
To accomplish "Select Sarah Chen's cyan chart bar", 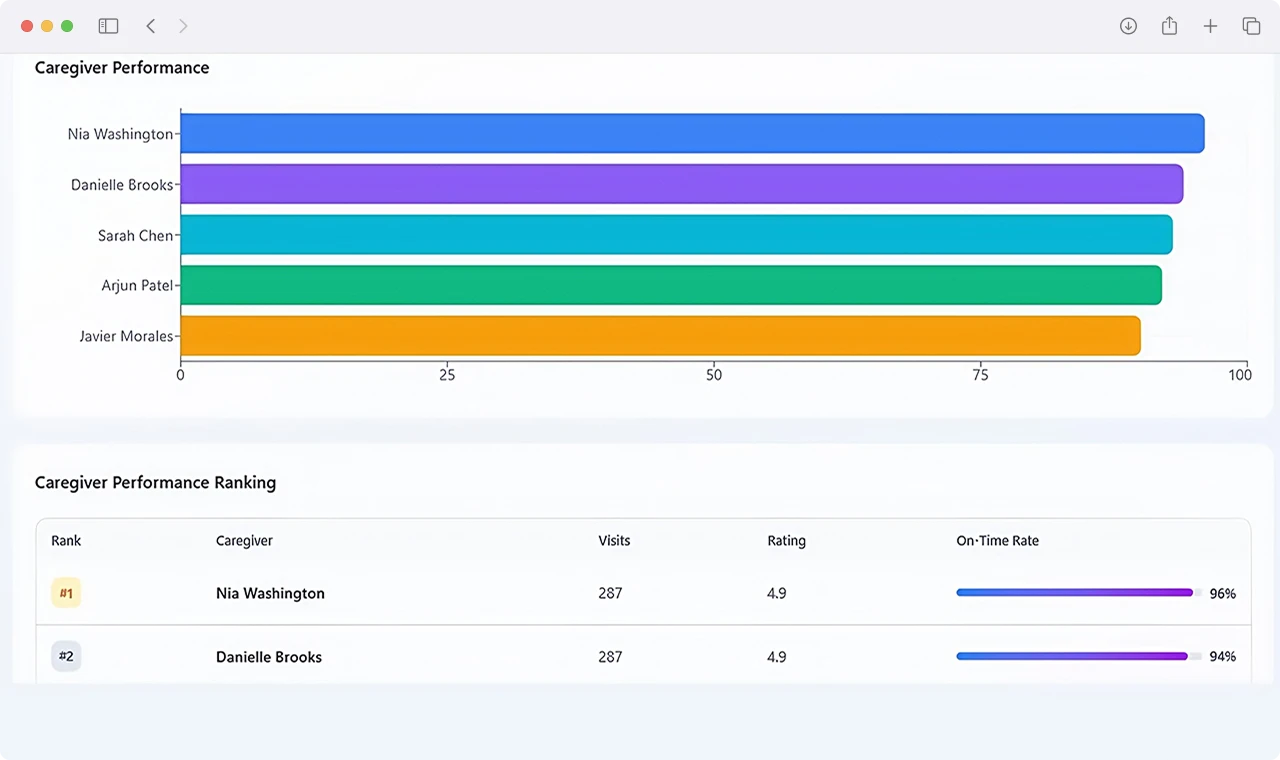I will point(676,235).
